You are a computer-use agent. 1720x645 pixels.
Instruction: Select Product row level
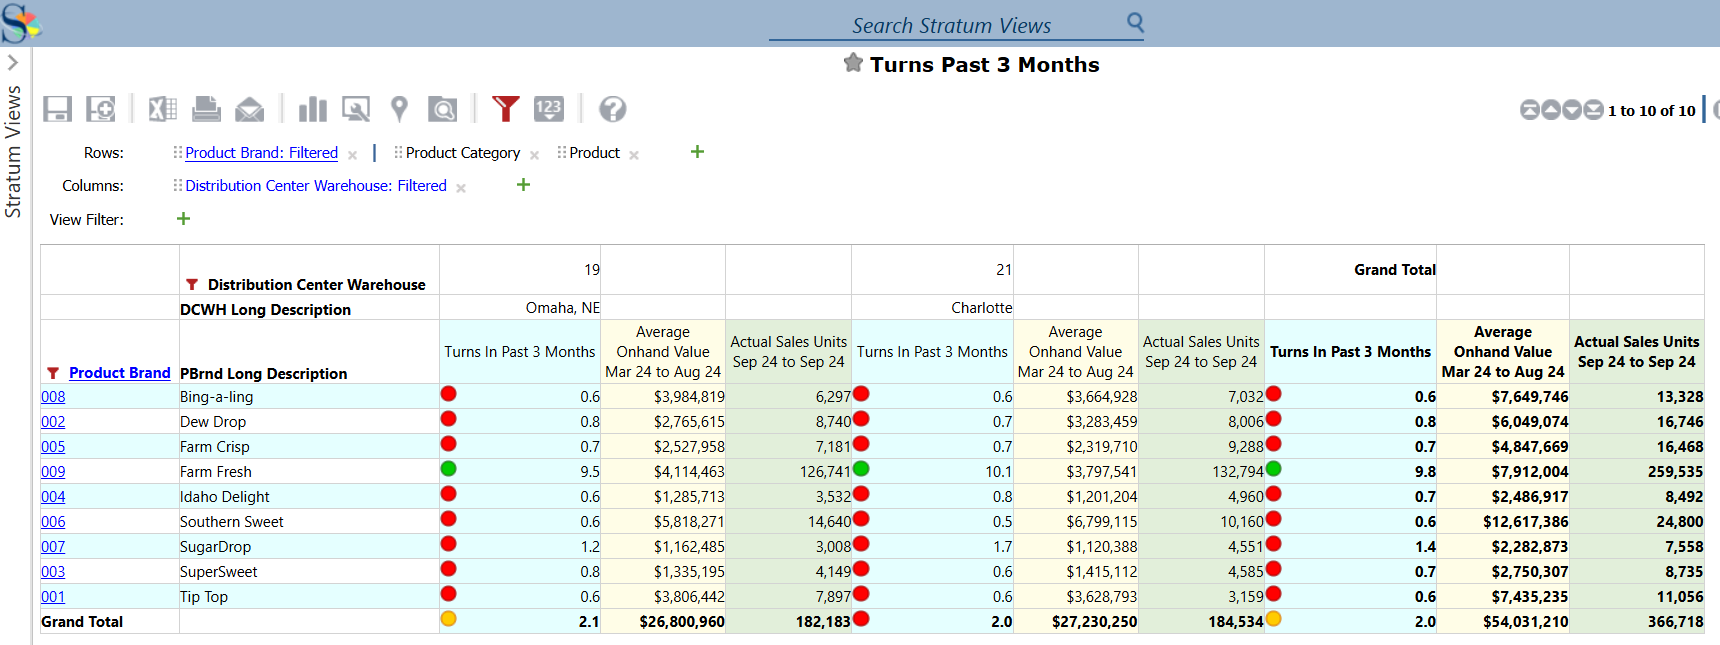coord(595,153)
